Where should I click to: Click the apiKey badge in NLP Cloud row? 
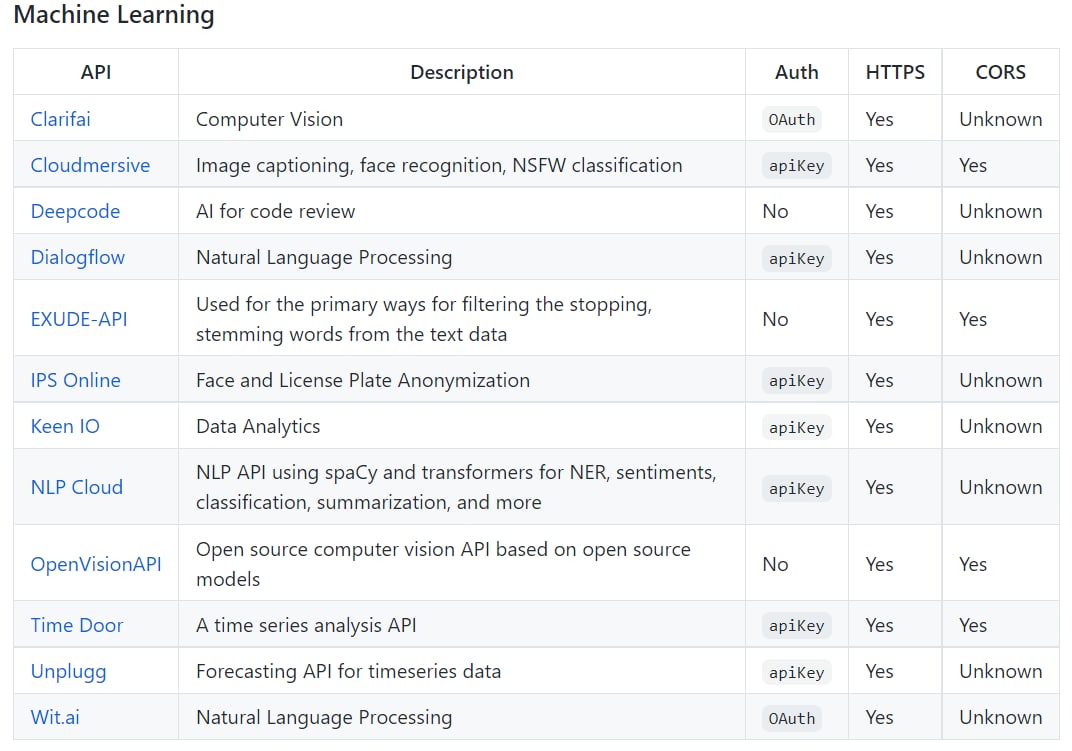796,488
